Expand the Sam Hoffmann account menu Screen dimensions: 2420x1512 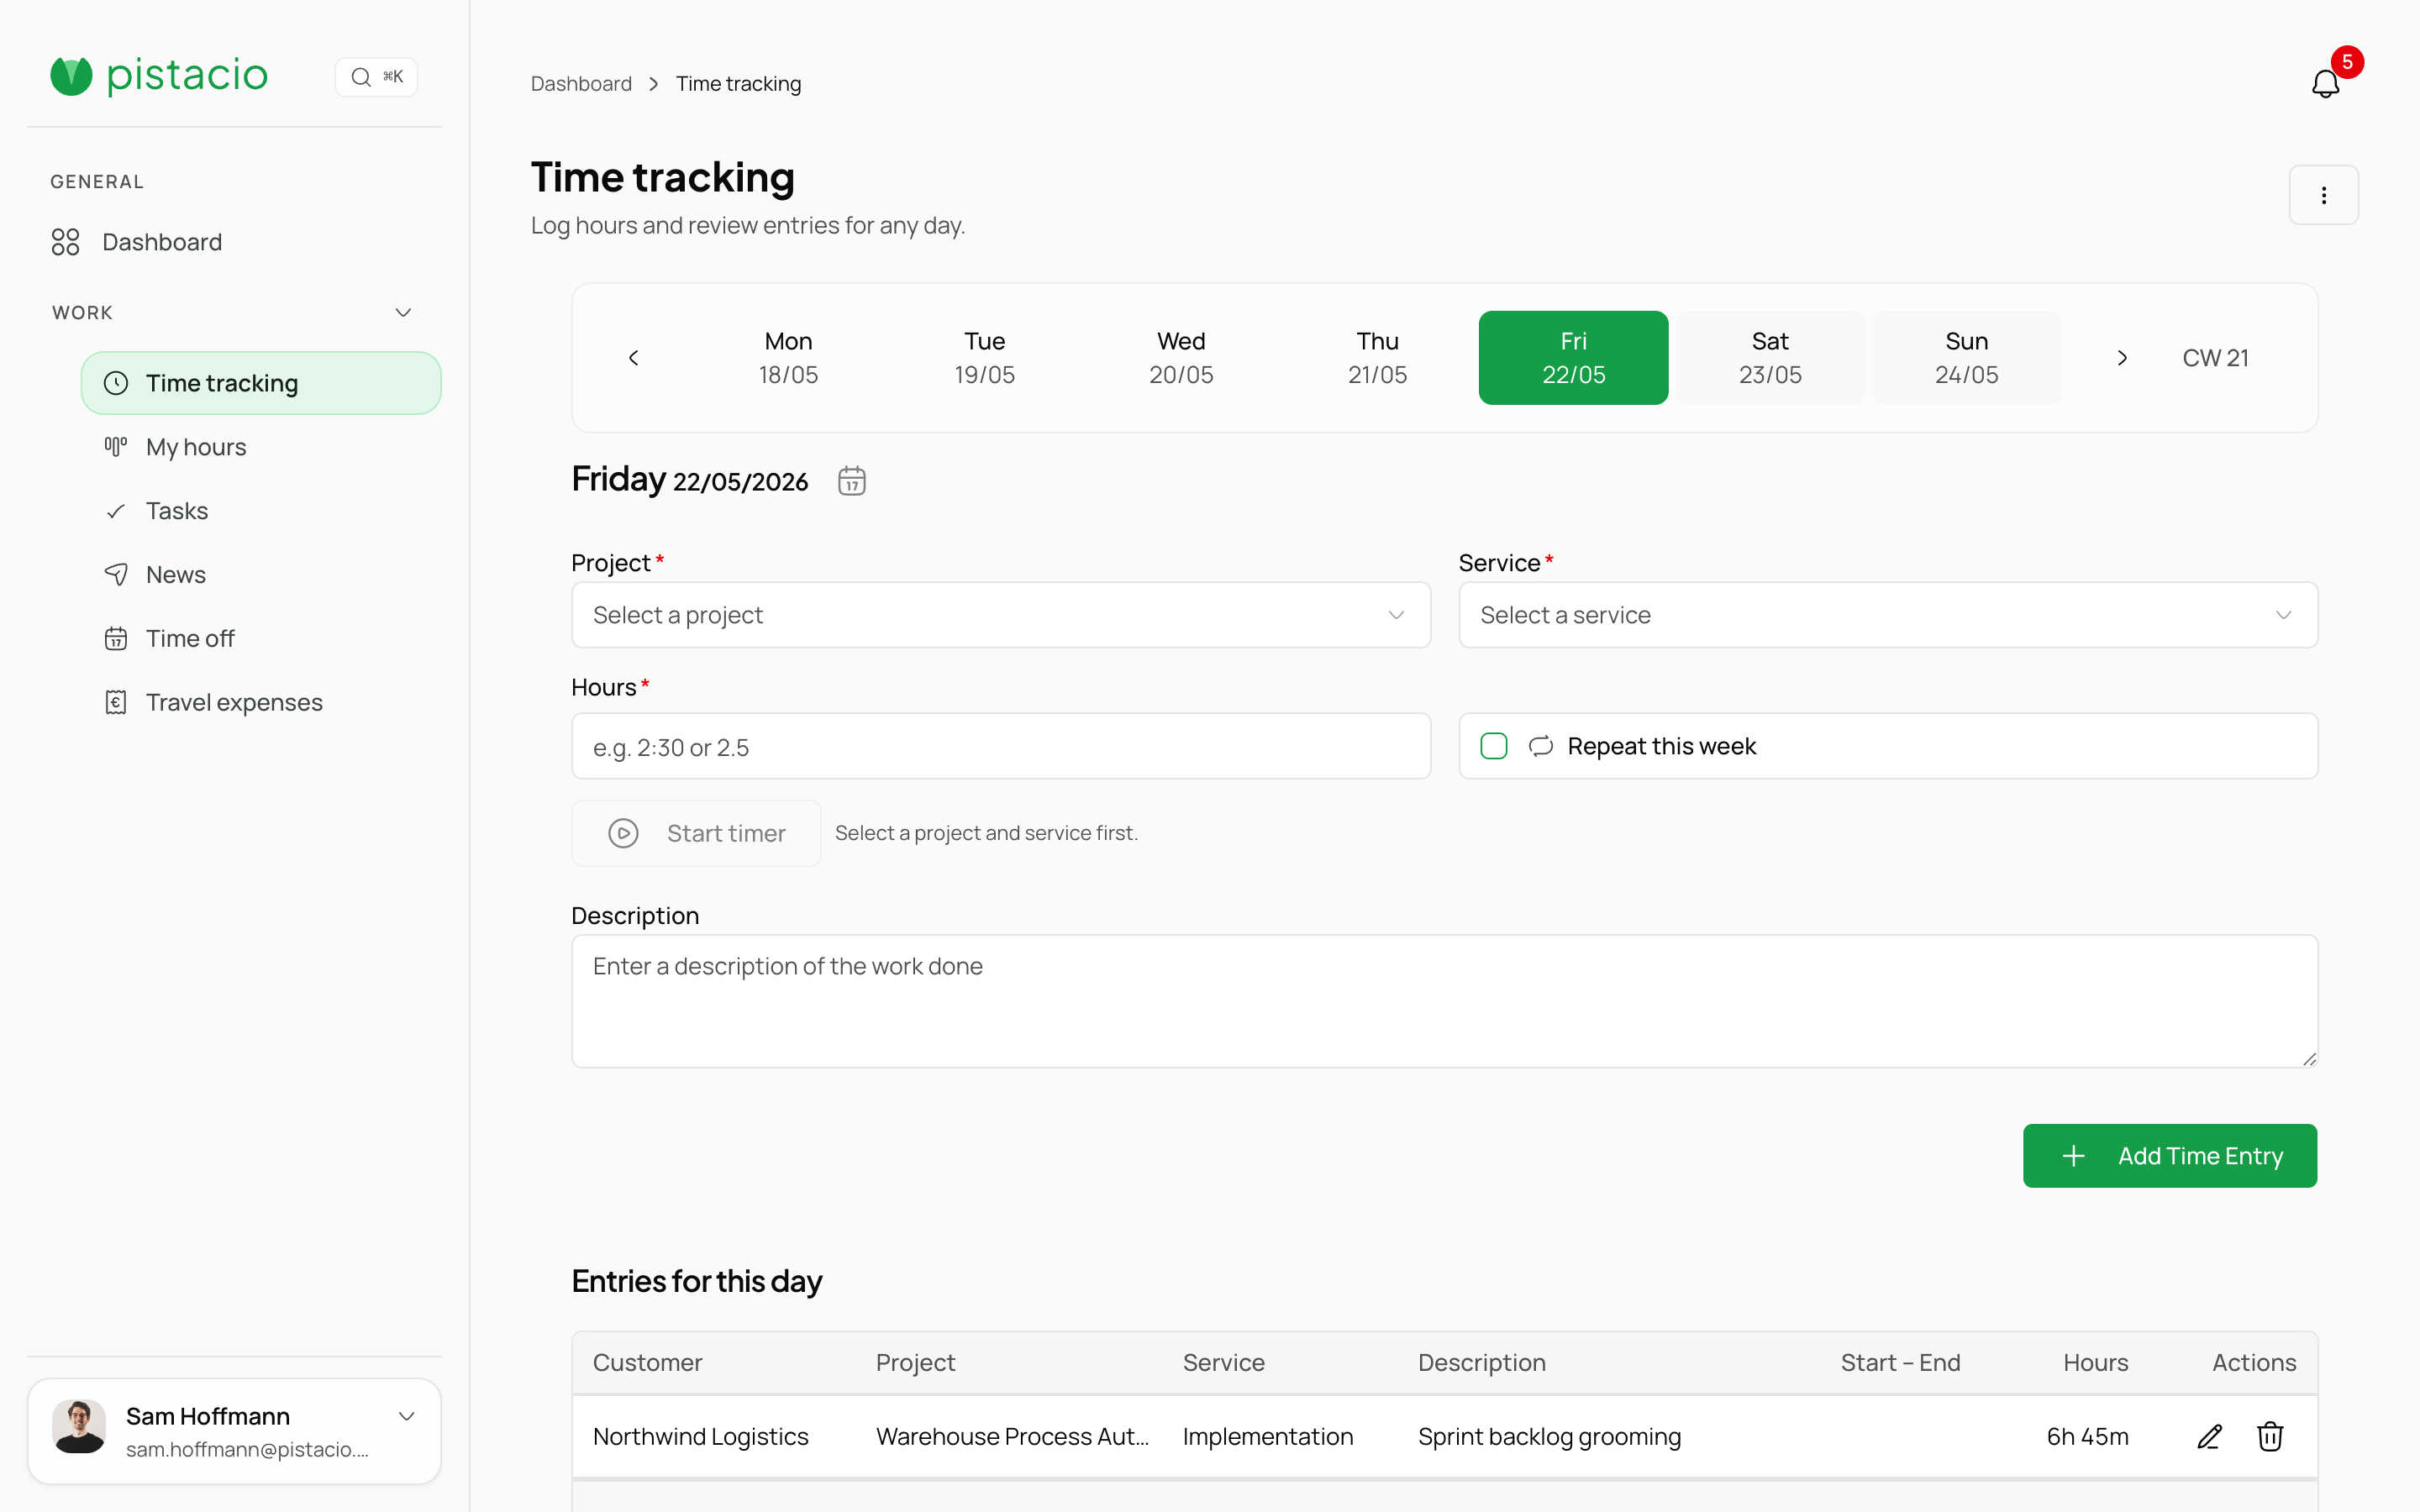click(x=406, y=1417)
